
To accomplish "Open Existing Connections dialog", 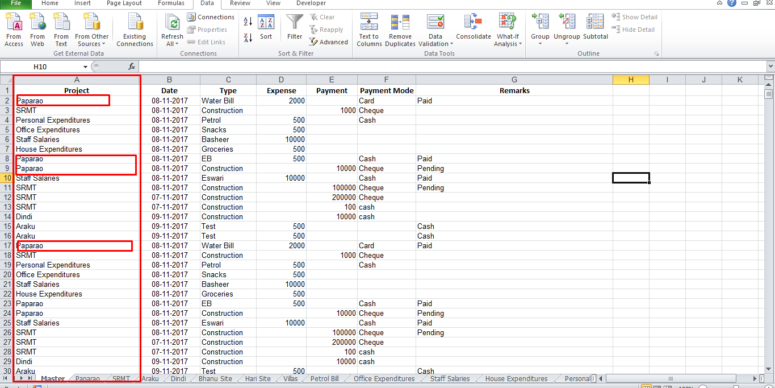I will coord(135,30).
